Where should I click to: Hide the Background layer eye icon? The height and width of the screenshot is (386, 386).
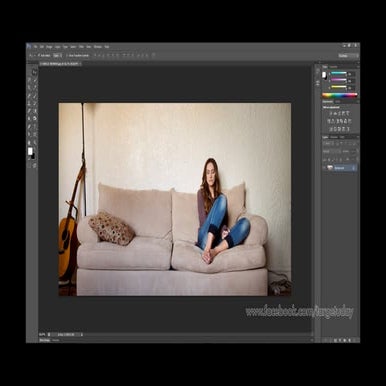click(324, 168)
